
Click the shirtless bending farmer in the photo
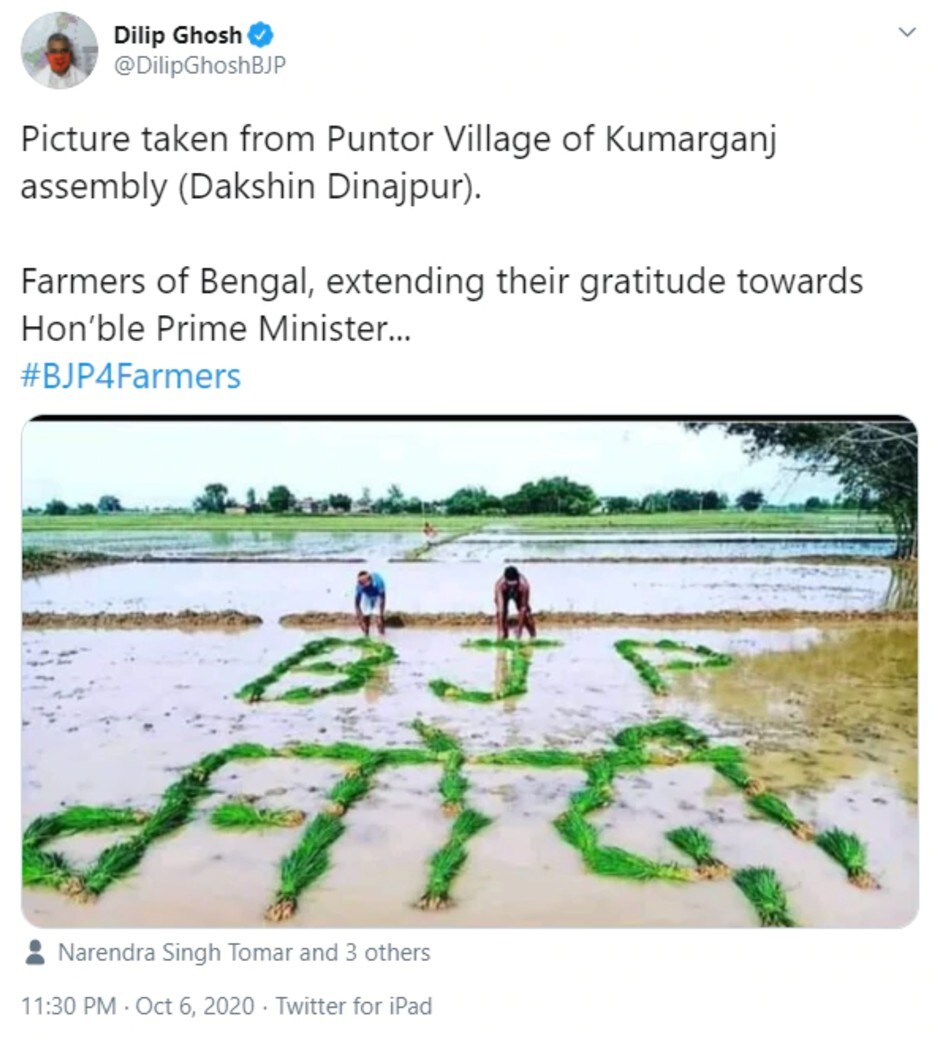pyautogui.click(x=514, y=602)
